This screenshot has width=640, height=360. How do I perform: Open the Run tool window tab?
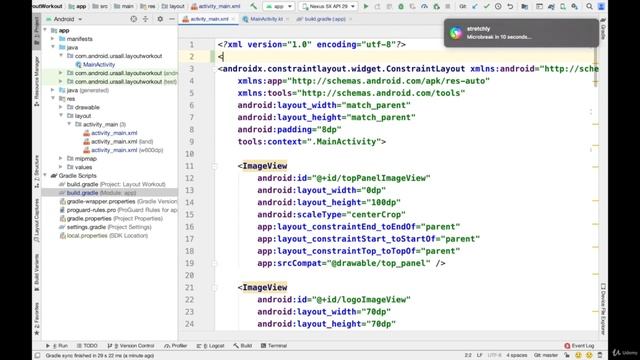click(x=57, y=346)
